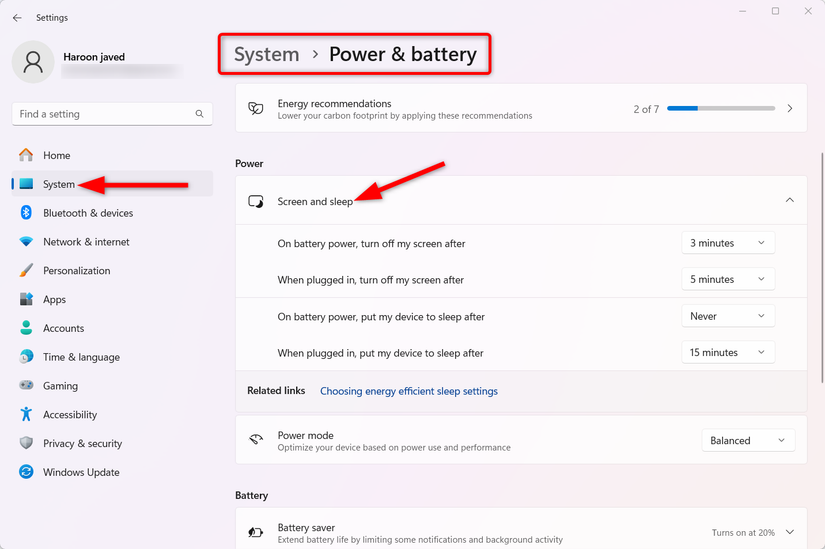Click the search magnifier icon
Viewport: 825px width, 549px height.
(200, 114)
